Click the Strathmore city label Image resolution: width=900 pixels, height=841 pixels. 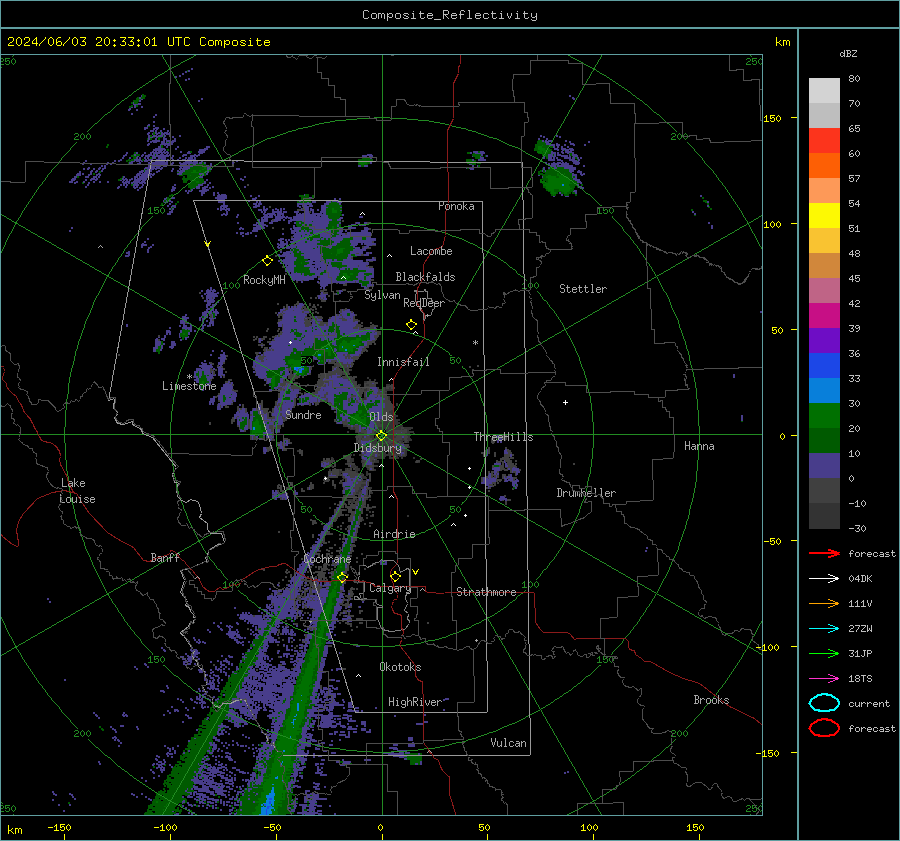[486, 592]
